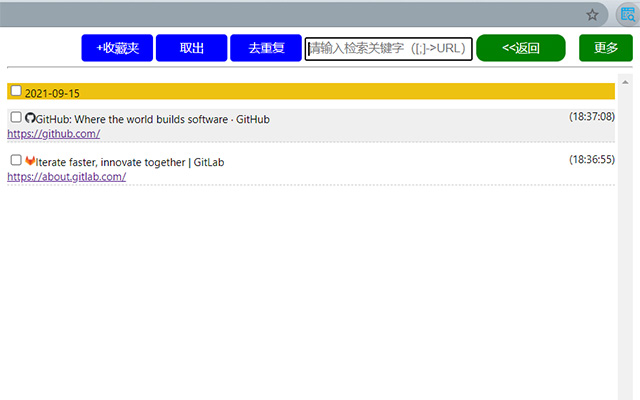Click the (18:37:08) timestamp
Screen dimensions: 640x400
tap(592, 117)
